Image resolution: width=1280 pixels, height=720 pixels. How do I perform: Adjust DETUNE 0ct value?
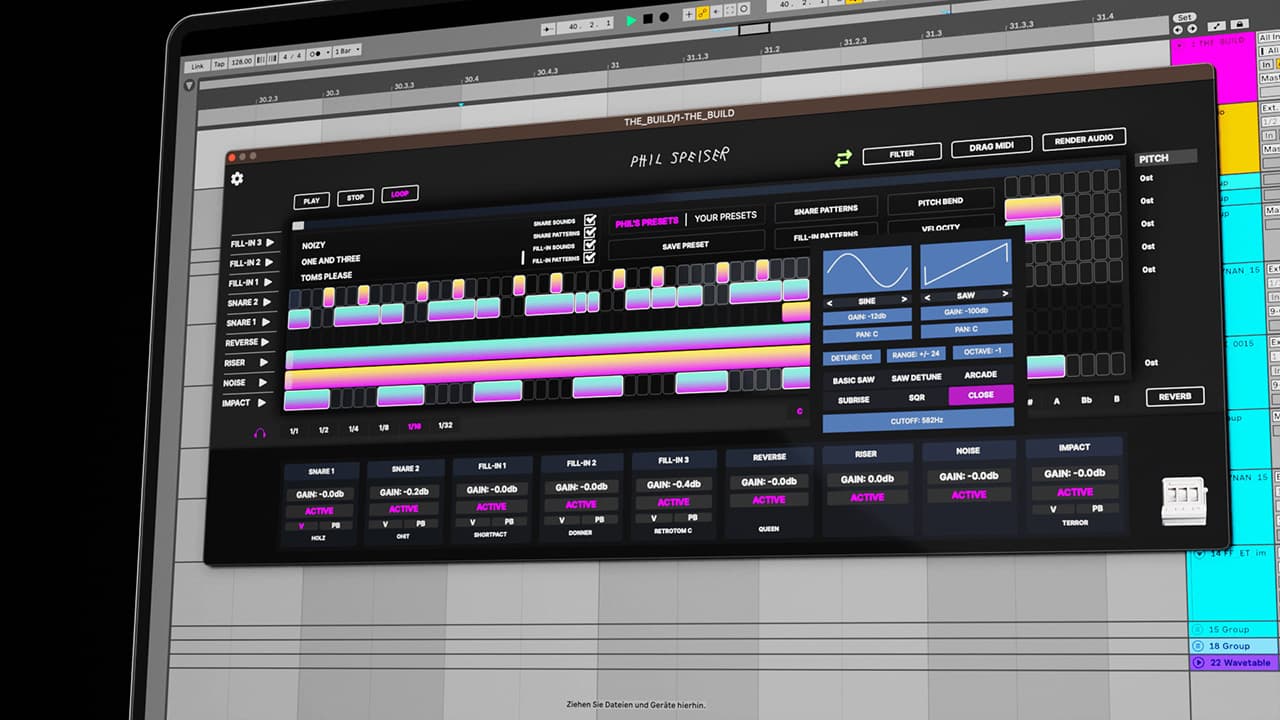[x=852, y=357]
